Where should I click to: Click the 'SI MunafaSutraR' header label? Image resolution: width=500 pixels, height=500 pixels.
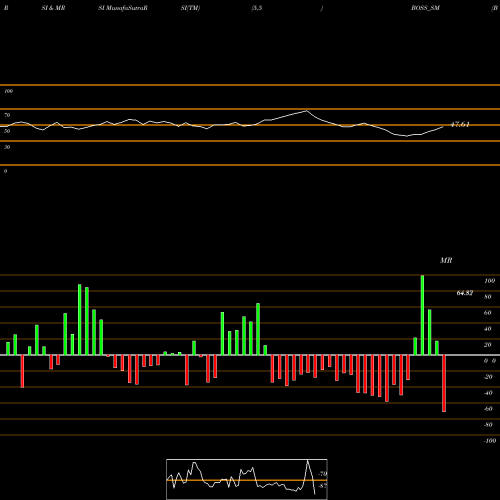(123, 8)
